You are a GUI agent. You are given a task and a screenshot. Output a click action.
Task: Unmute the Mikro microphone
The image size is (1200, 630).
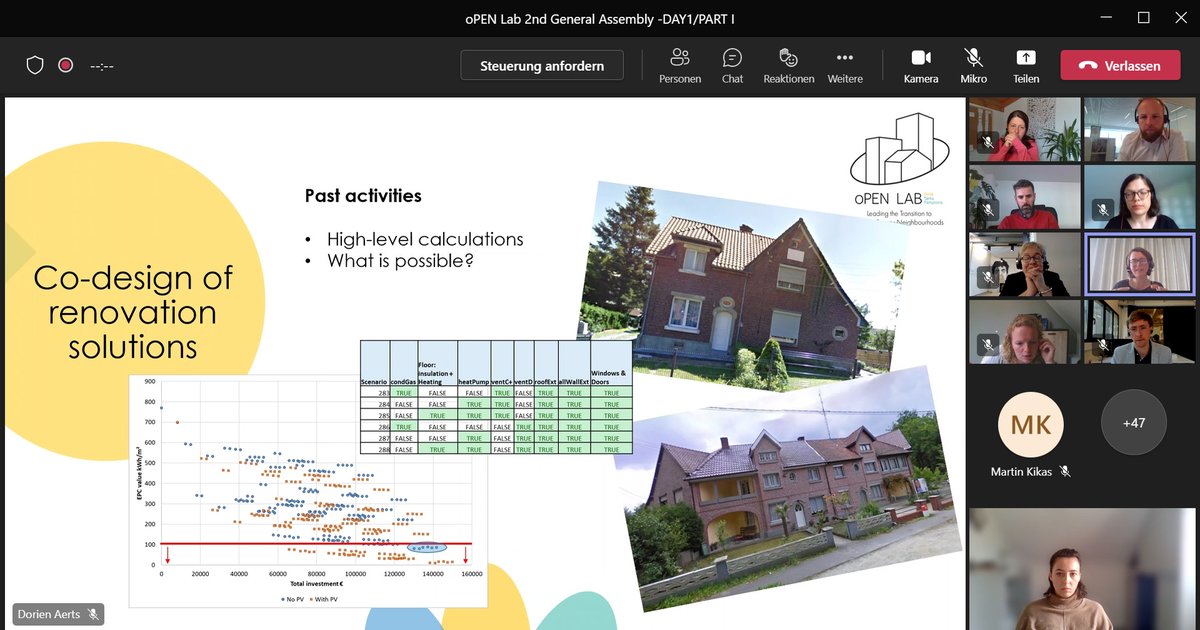point(973,66)
